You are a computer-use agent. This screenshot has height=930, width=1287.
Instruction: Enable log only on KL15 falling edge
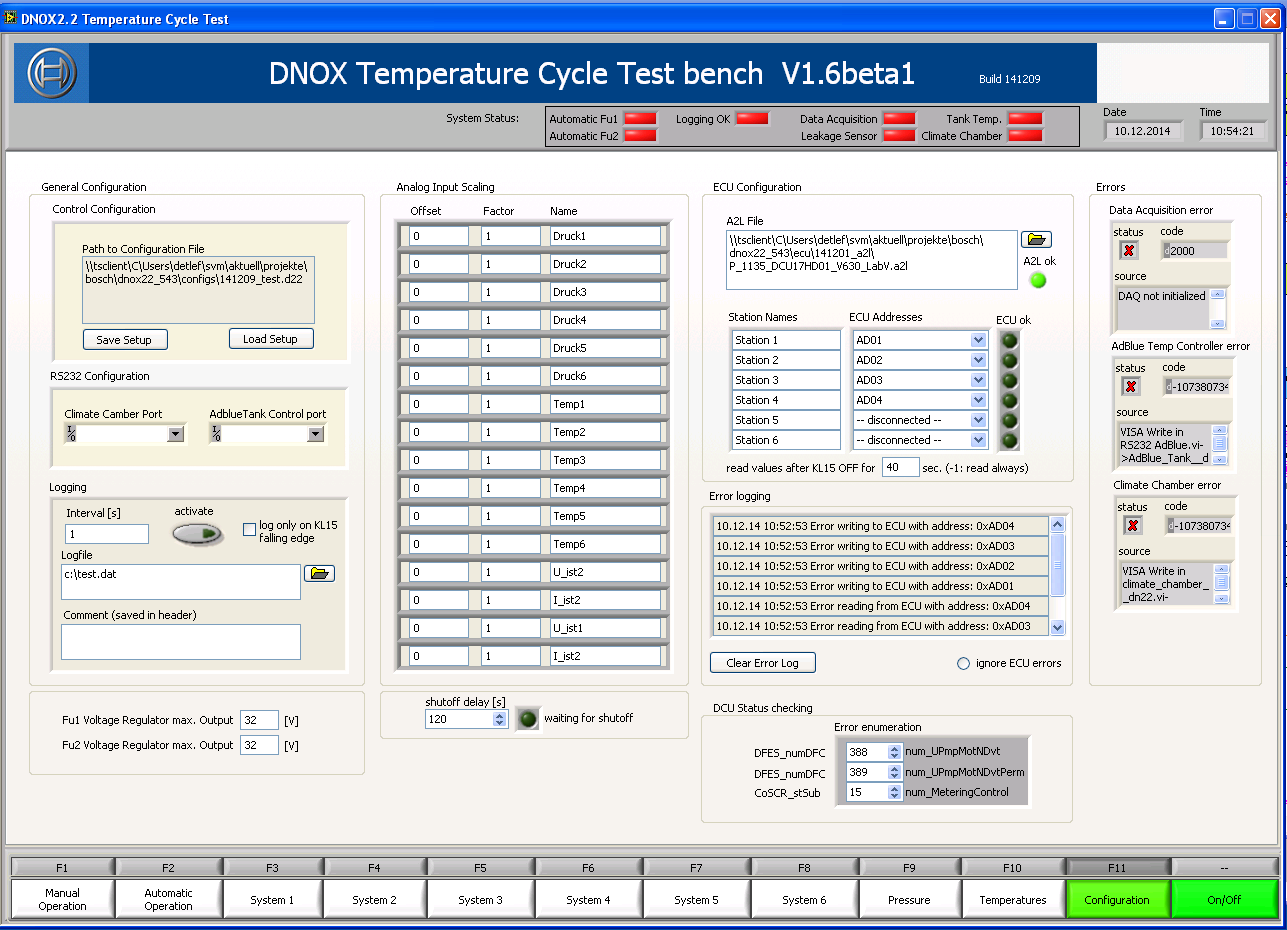point(250,528)
